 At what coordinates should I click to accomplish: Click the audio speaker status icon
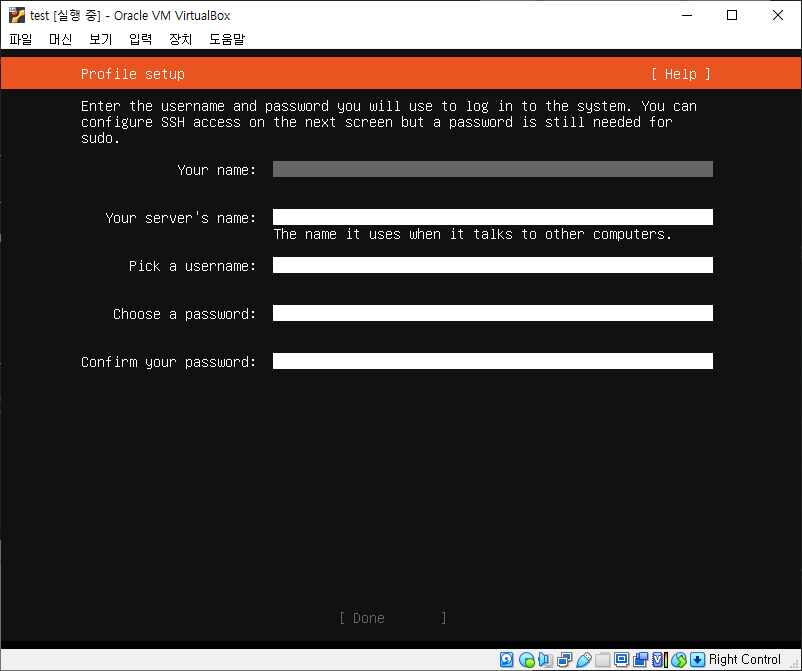[x=545, y=660]
